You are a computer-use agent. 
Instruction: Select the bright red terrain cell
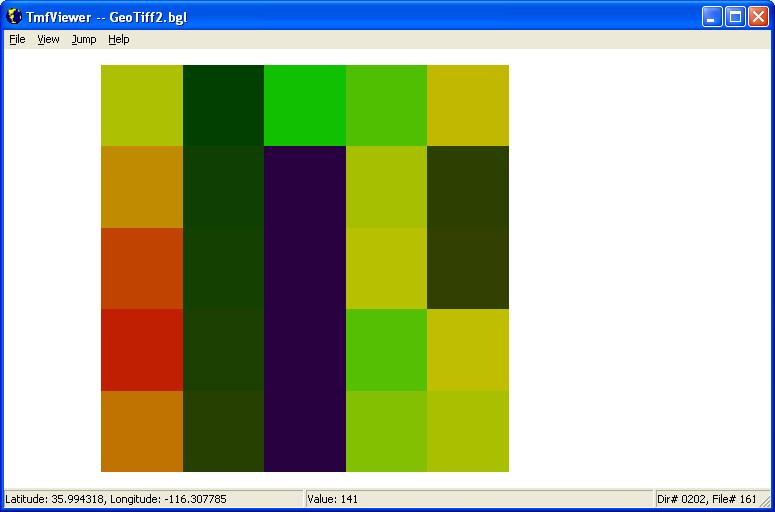pyautogui.click(x=142, y=350)
